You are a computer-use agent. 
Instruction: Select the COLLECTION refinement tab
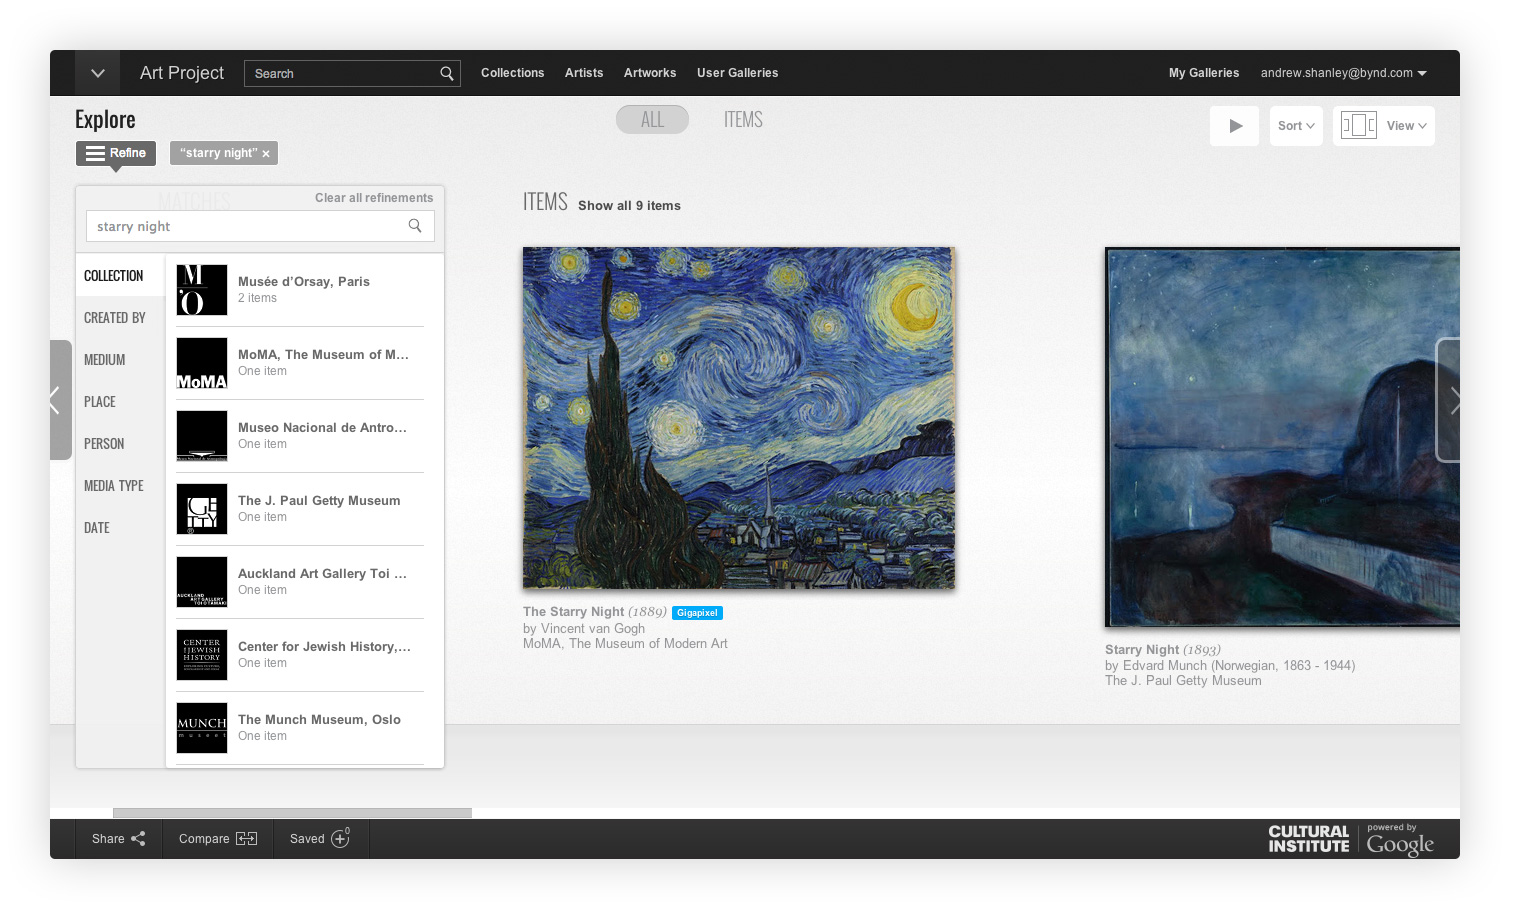point(120,276)
